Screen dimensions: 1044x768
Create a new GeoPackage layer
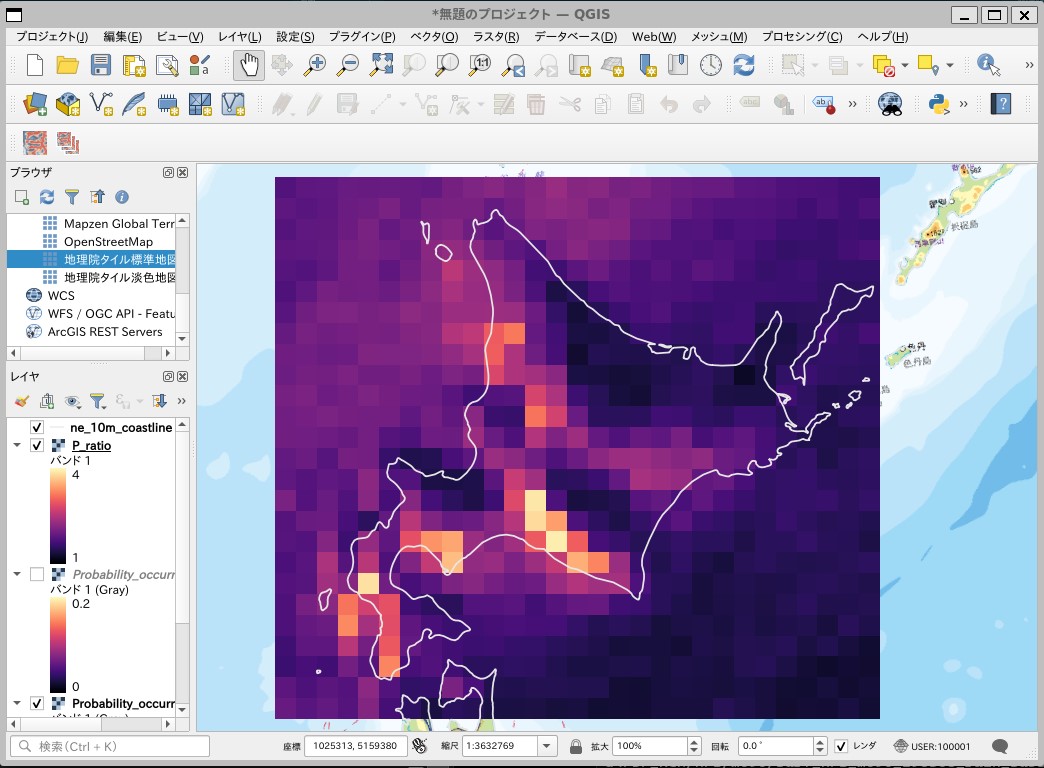(67, 104)
